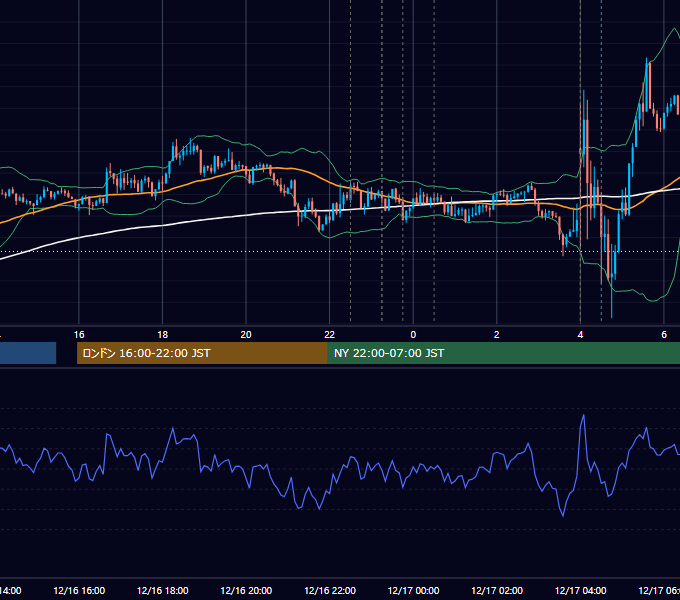The height and width of the screenshot is (600, 680).
Task: Click the 12/16 20:00 date axis label
Action: 246,590
